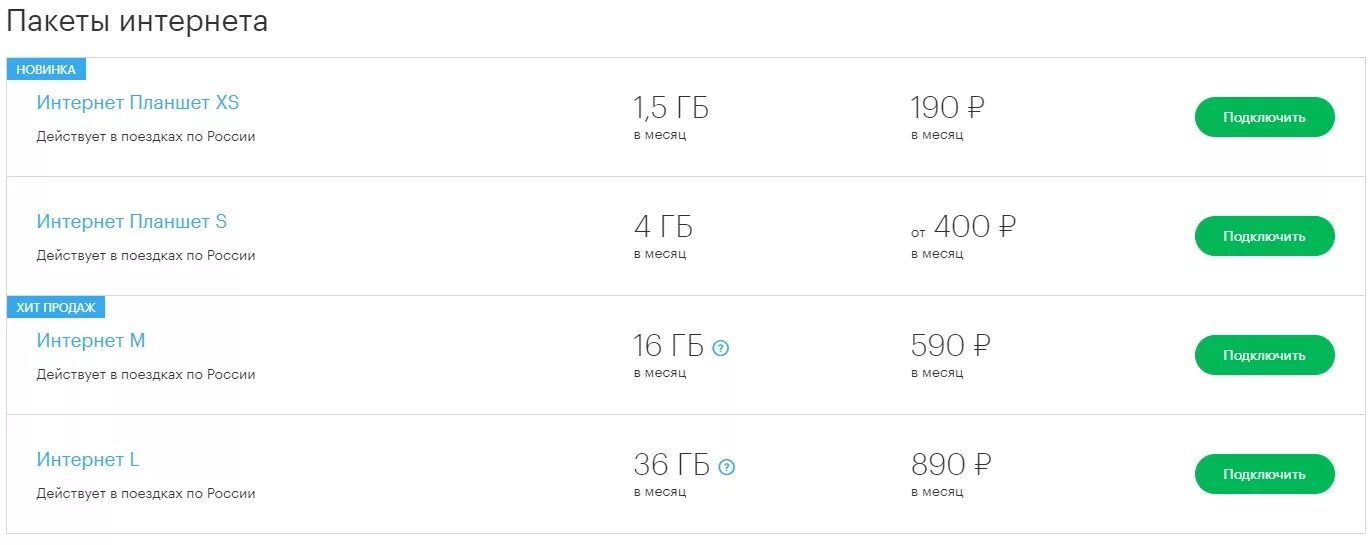Click the от 400 ₽ price
Image resolution: width=1372 pixels, height=545 pixels.
[x=963, y=227]
